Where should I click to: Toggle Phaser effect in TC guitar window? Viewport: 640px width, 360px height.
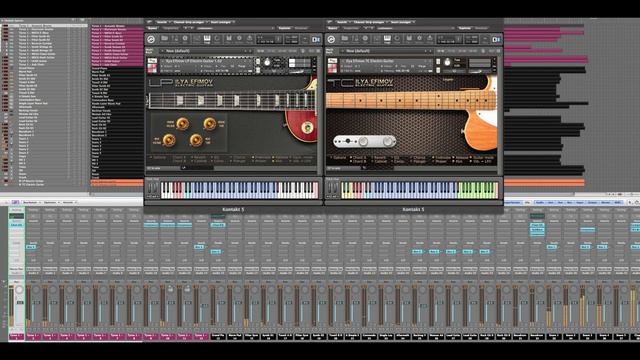pos(439,162)
